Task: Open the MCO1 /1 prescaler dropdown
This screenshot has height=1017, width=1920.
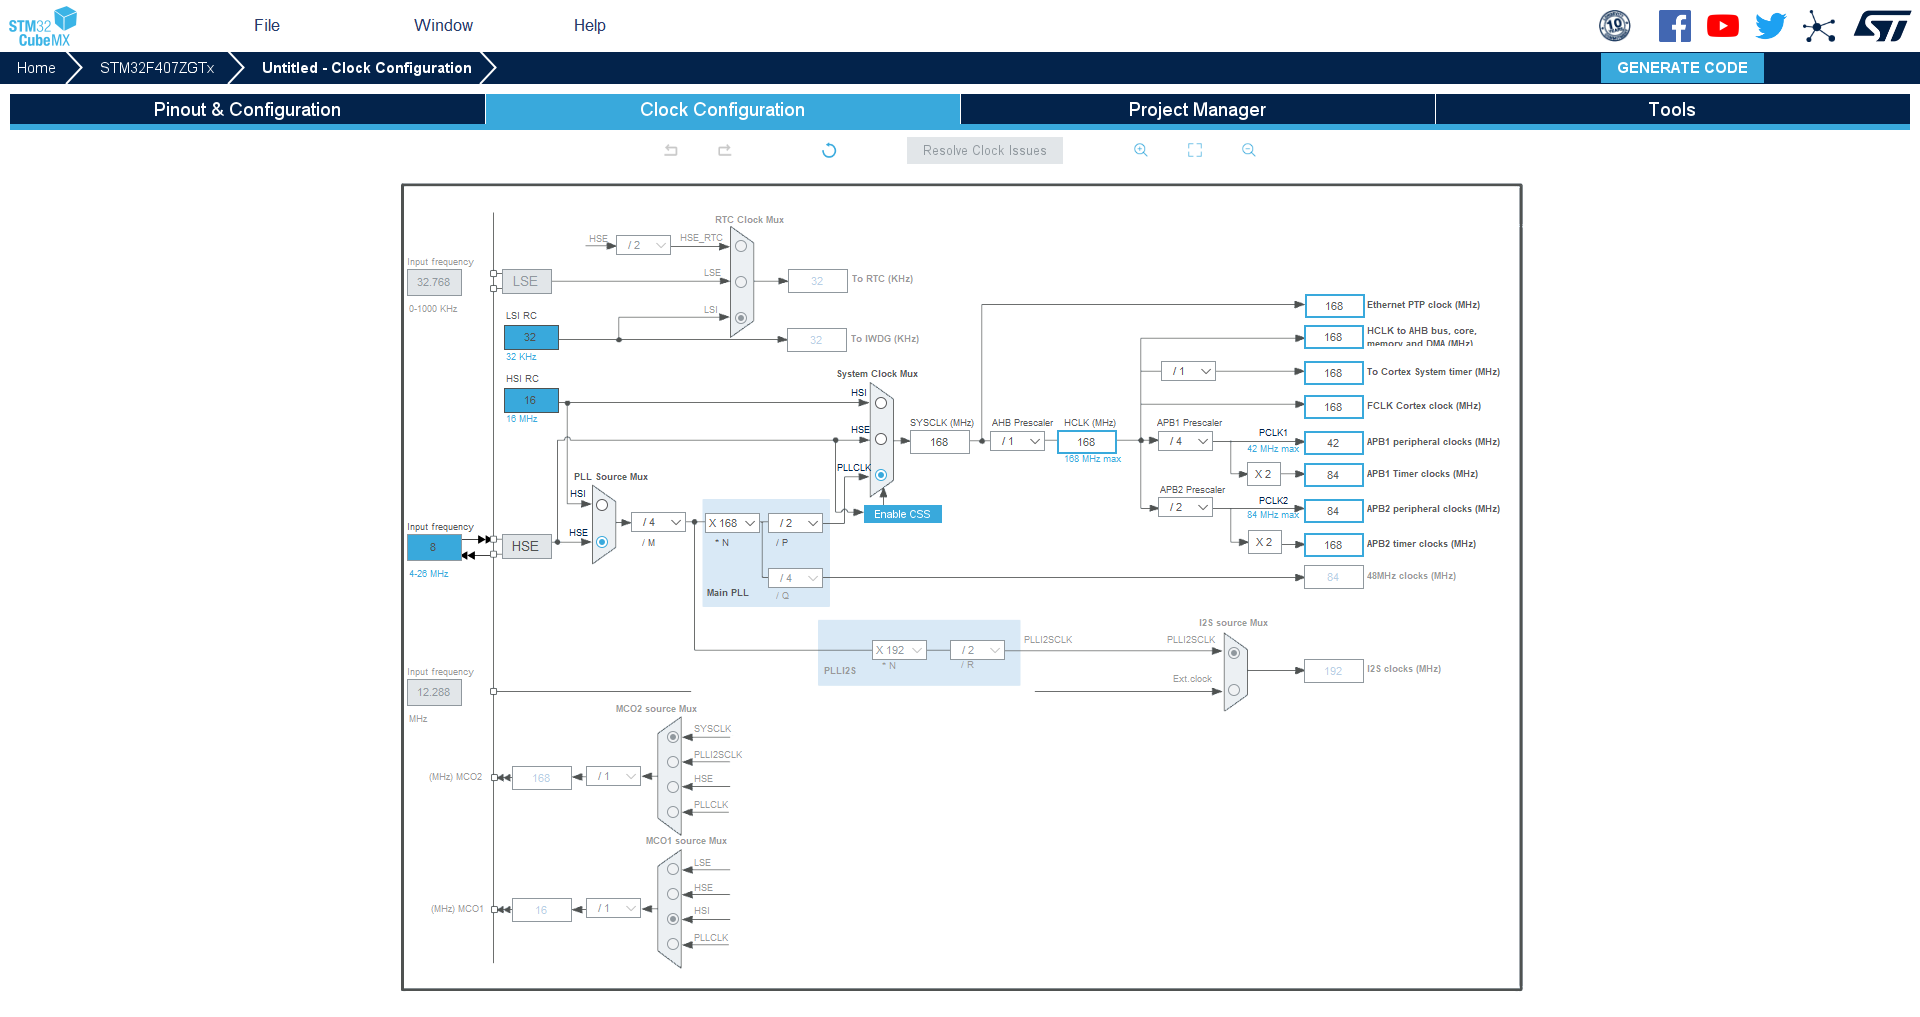Action: 613,908
